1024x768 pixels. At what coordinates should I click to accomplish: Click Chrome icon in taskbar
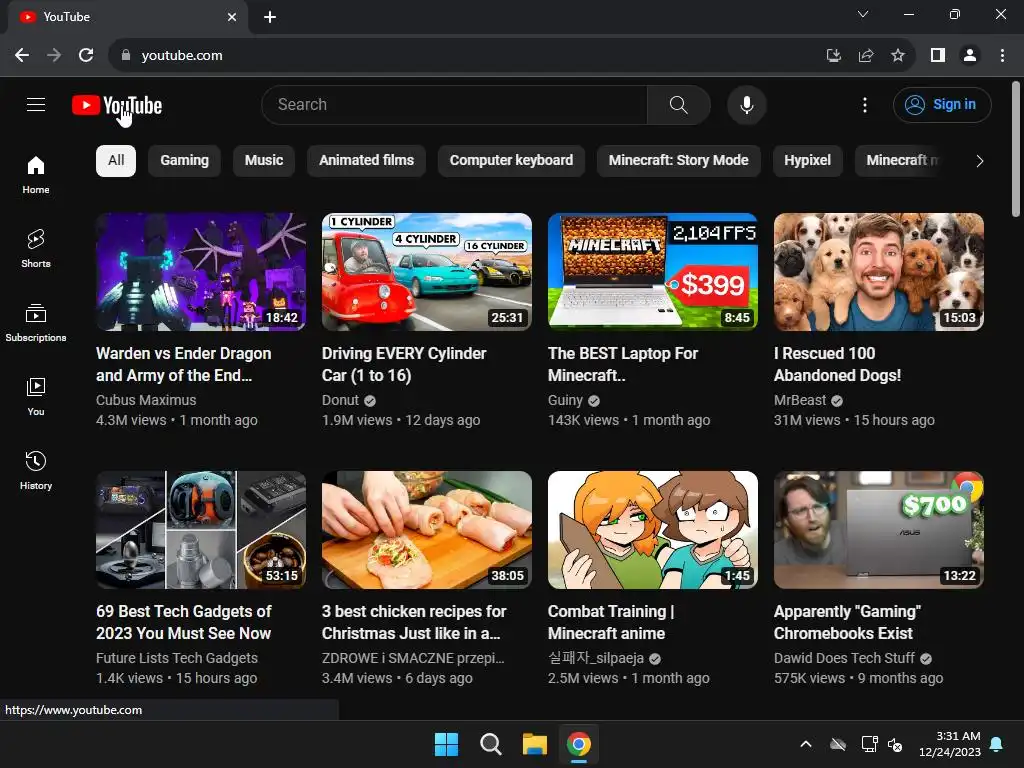tap(579, 744)
